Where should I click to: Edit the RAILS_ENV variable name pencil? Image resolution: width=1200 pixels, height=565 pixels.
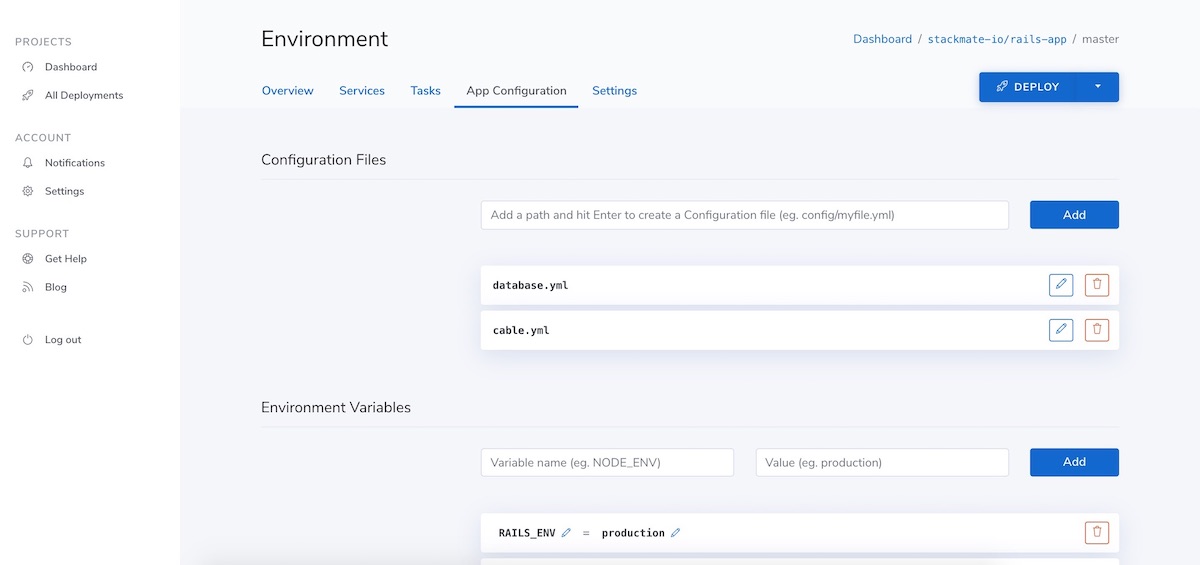coord(566,533)
